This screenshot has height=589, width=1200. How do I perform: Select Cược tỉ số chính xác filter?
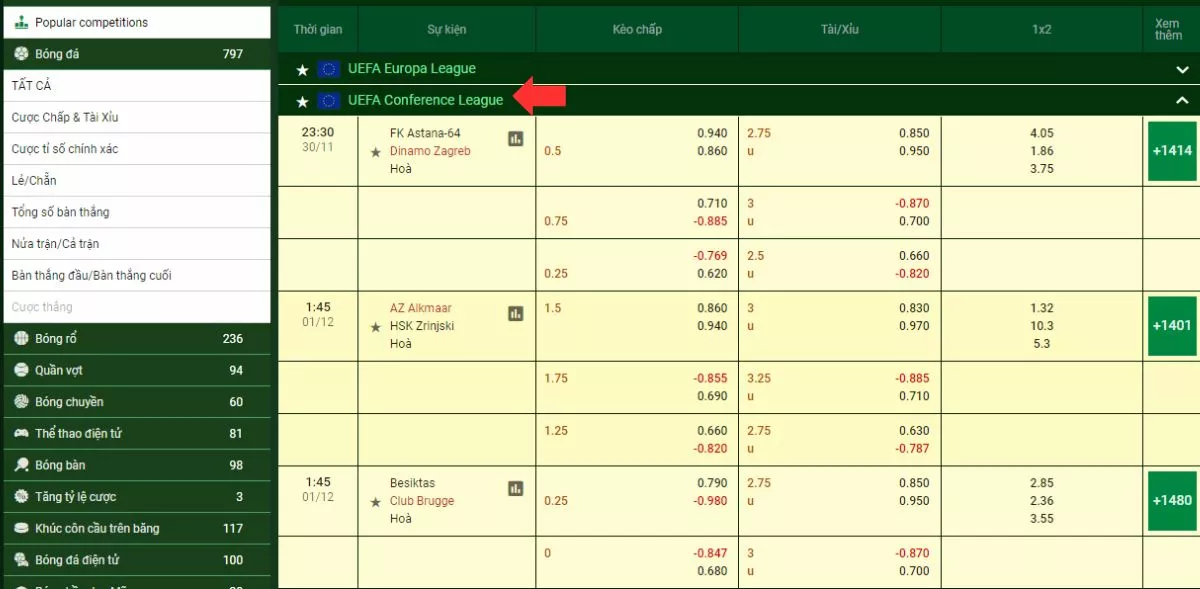[x=135, y=149]
